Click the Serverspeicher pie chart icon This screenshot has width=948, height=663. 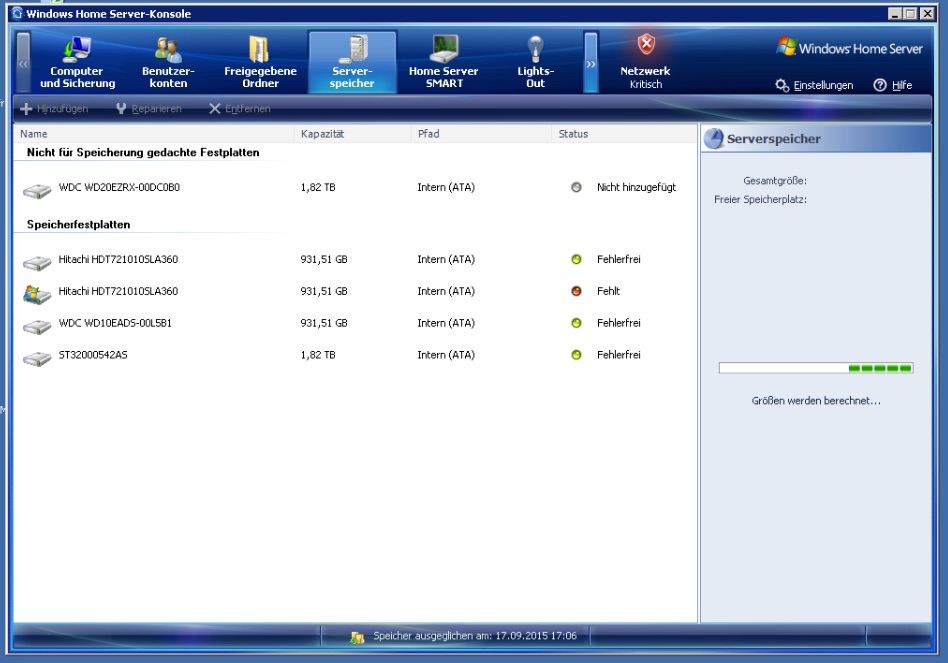(x=714, y=138)
